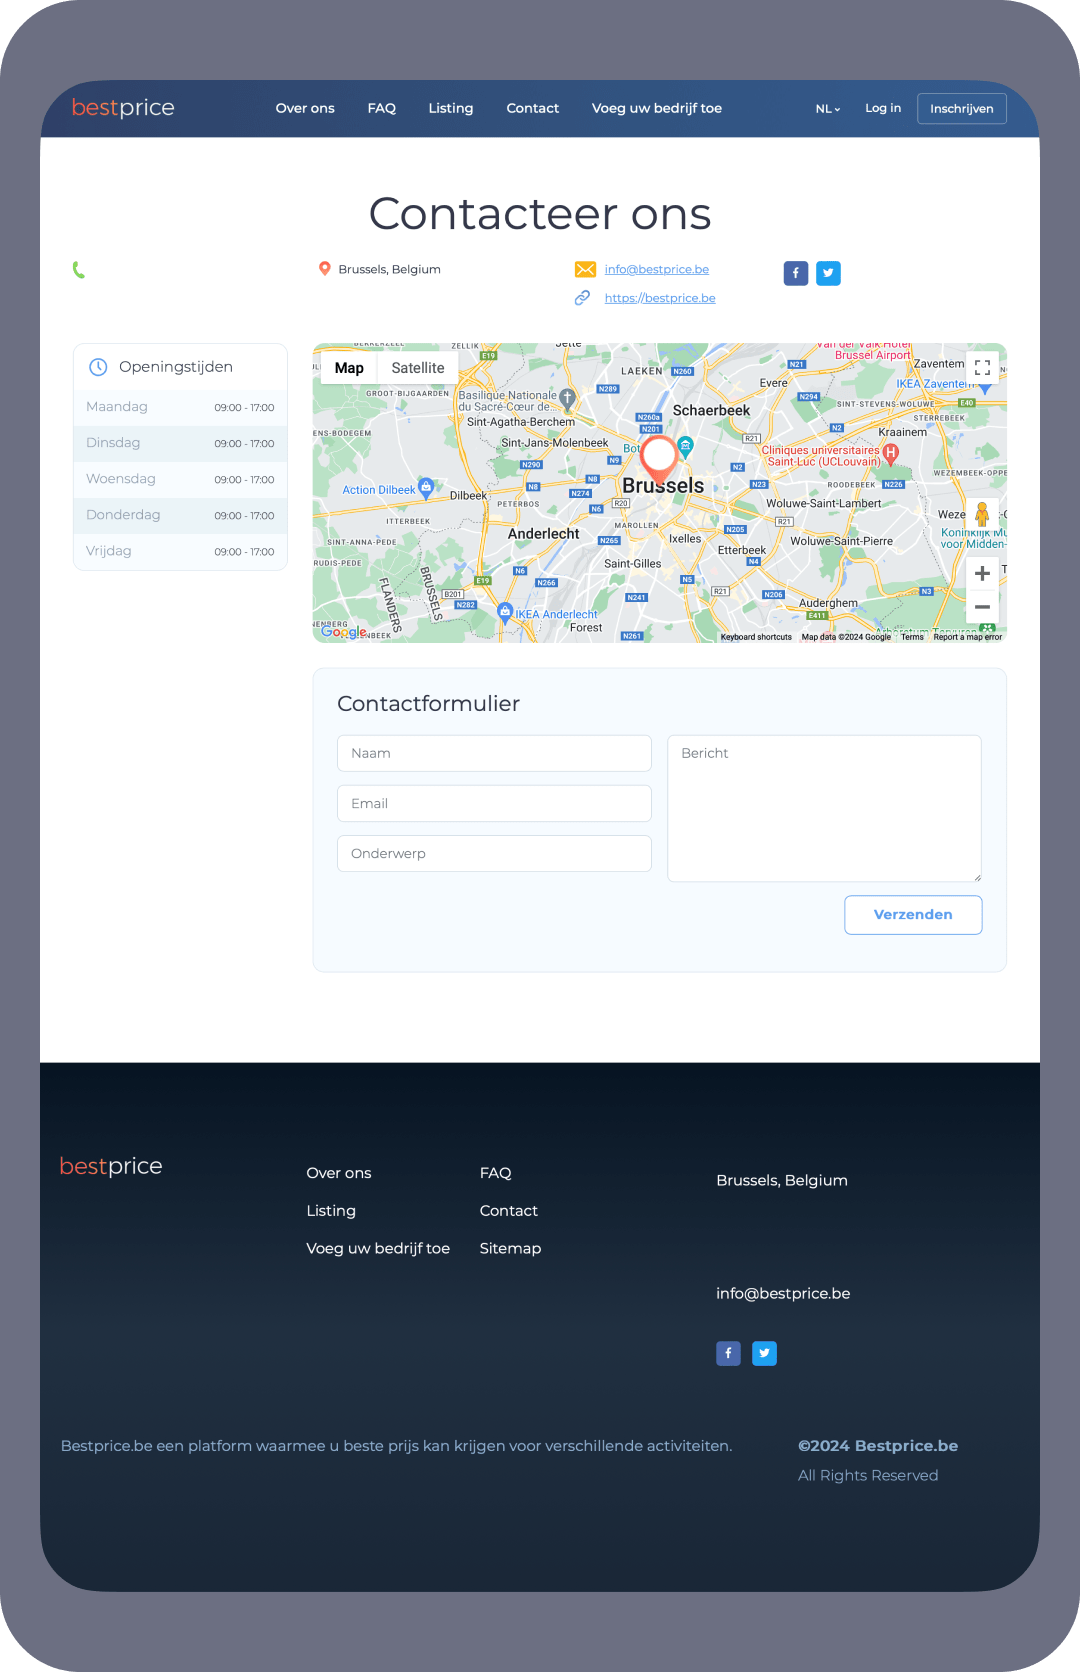Click the Facebook icon in page header
1080x1672 pixels.
[795, 273]
